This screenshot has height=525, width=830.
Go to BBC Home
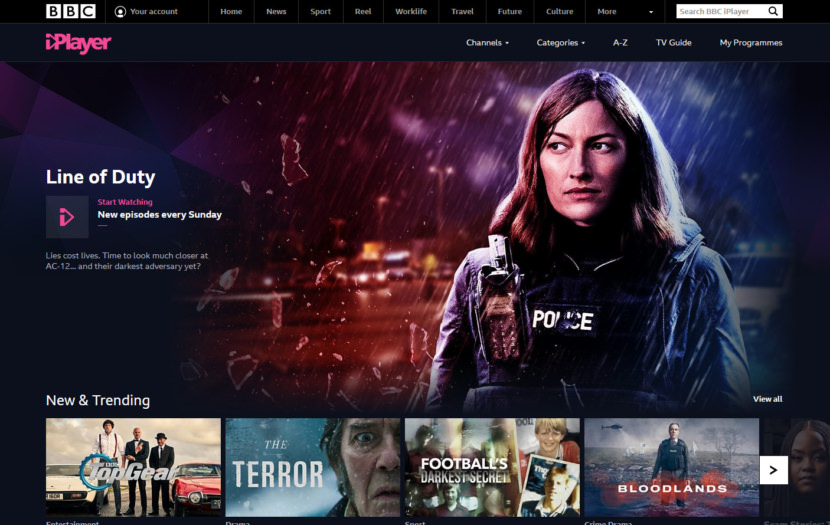(x=231, y=11)
